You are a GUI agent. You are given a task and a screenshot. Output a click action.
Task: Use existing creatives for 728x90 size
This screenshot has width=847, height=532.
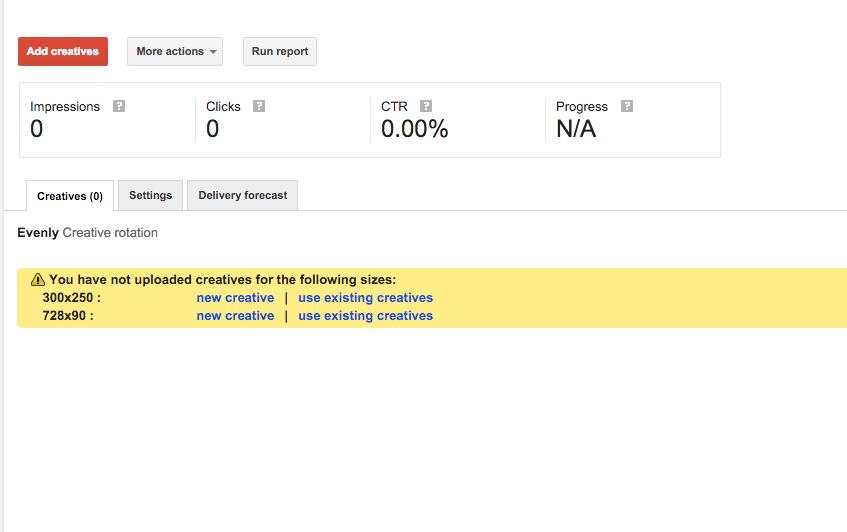click(x=365, y=316)
